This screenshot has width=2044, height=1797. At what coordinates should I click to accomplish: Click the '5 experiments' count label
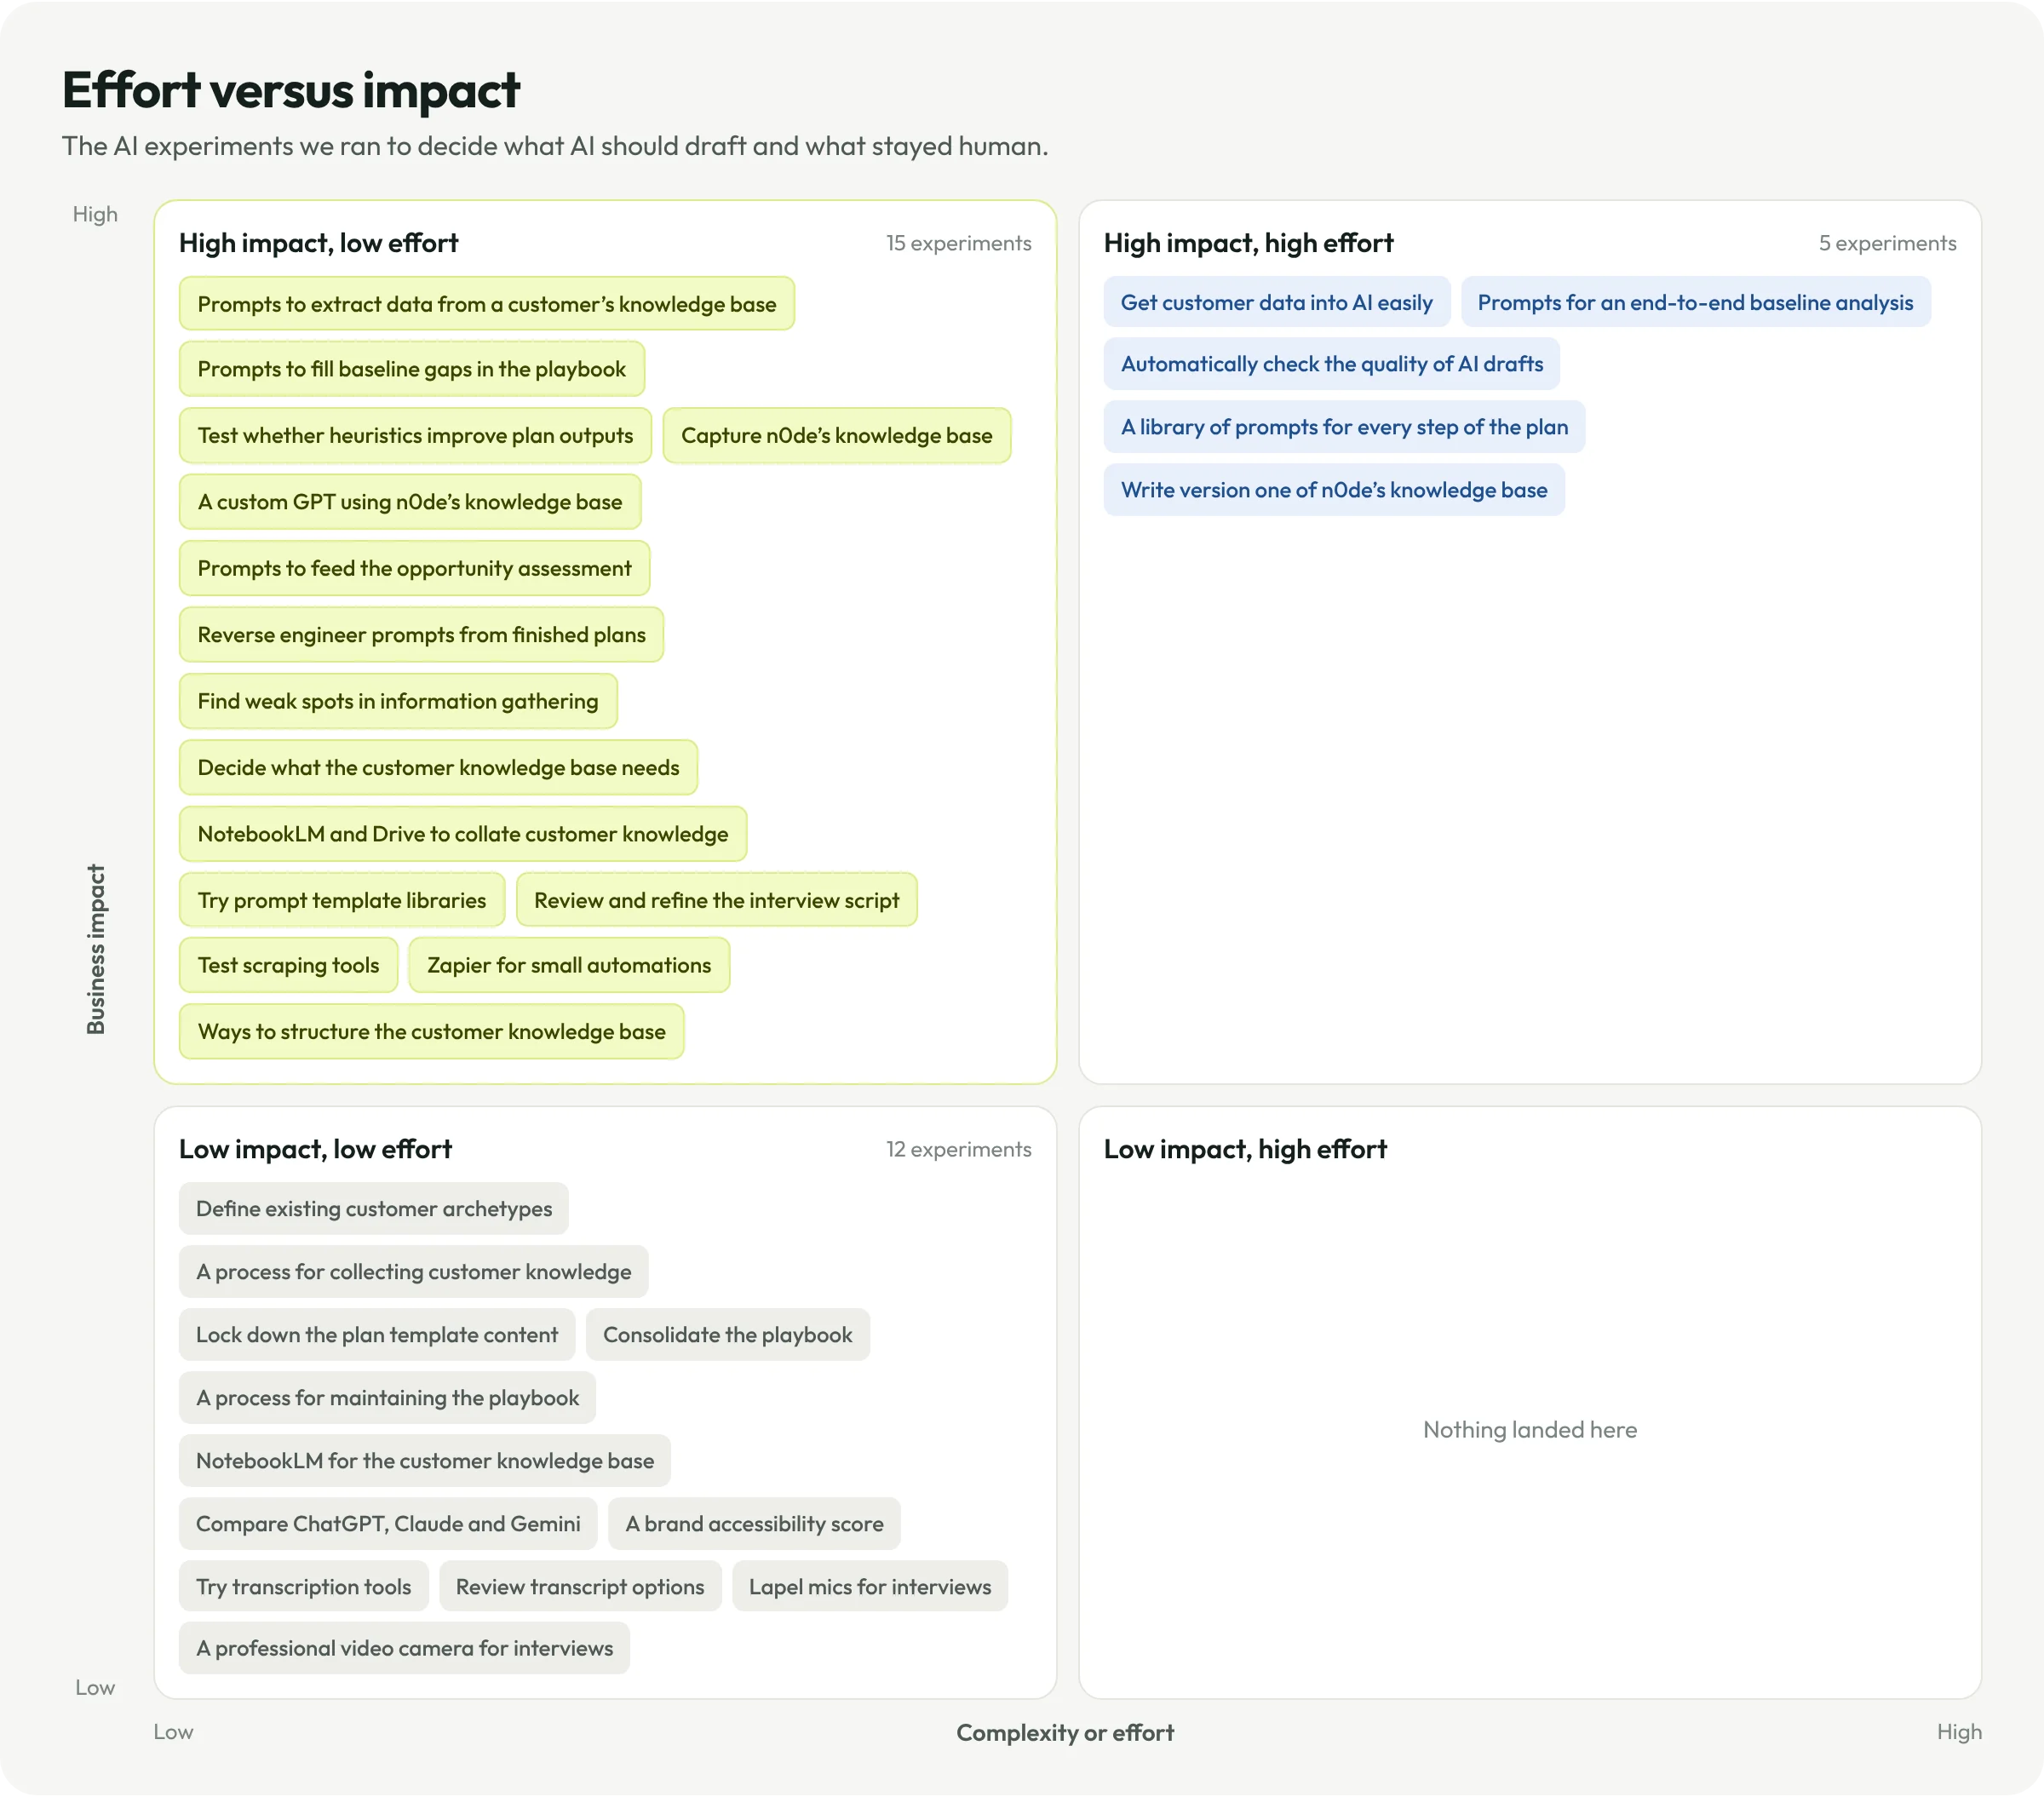(1887, 243)
